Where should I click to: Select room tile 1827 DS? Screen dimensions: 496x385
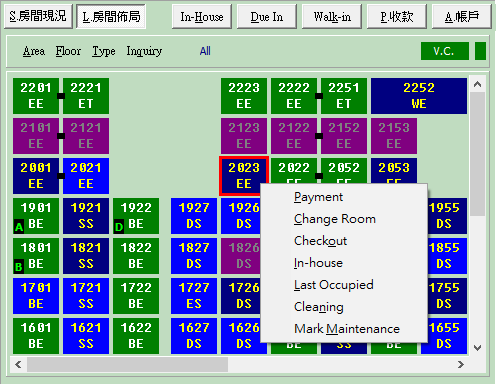click(194, 256)
